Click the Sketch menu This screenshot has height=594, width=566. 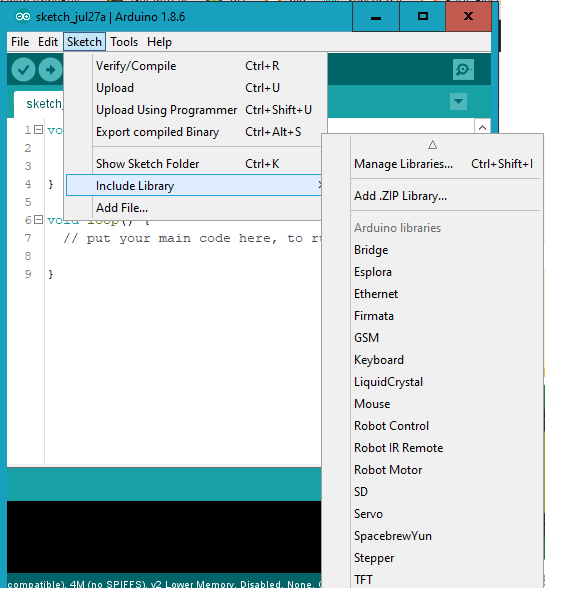click(84, 42)
